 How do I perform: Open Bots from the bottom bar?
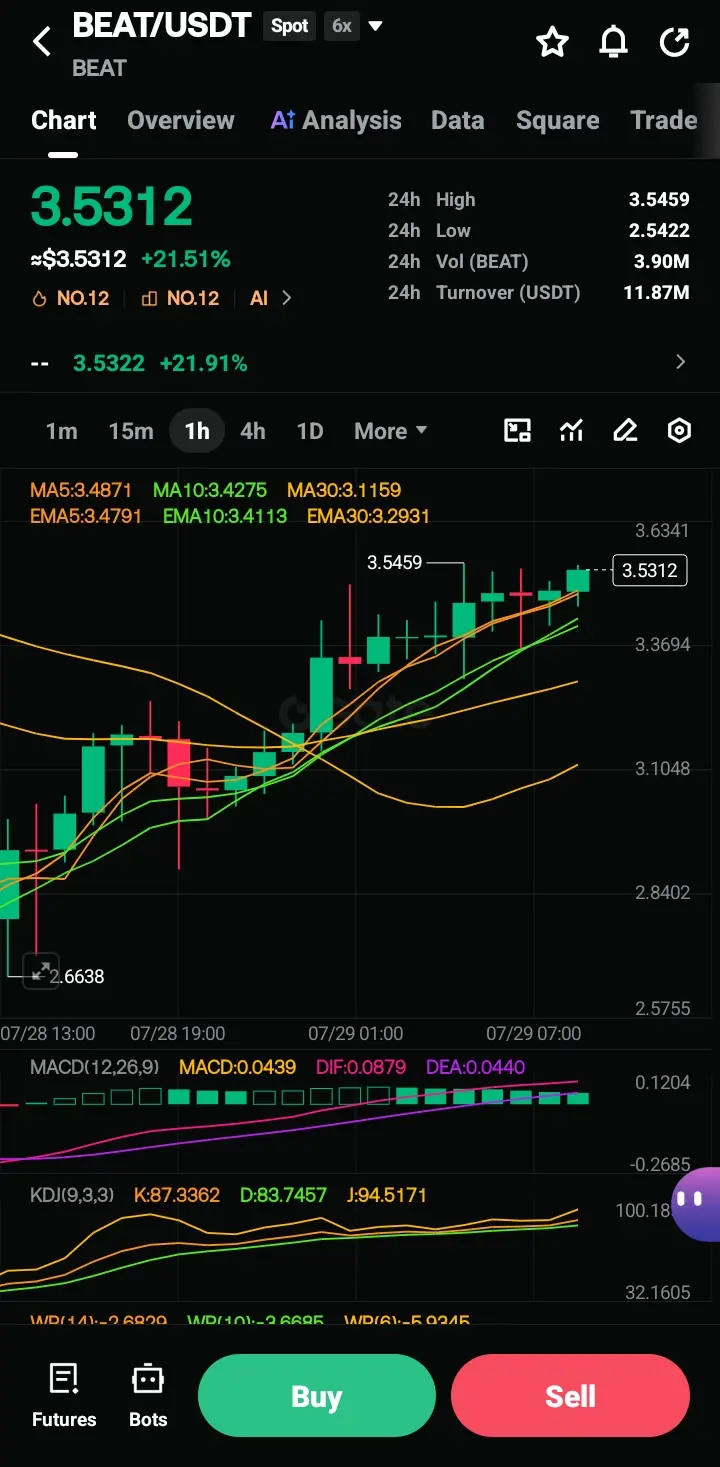pos(148,1396)
